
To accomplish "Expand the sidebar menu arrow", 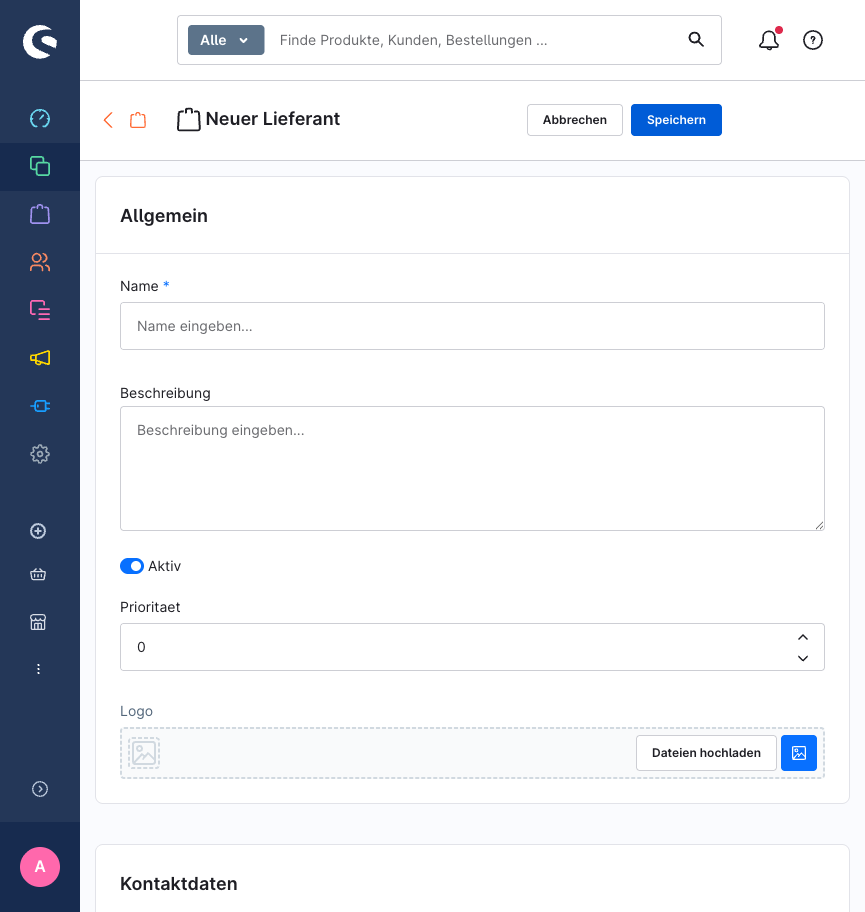I will pos(40,789).
